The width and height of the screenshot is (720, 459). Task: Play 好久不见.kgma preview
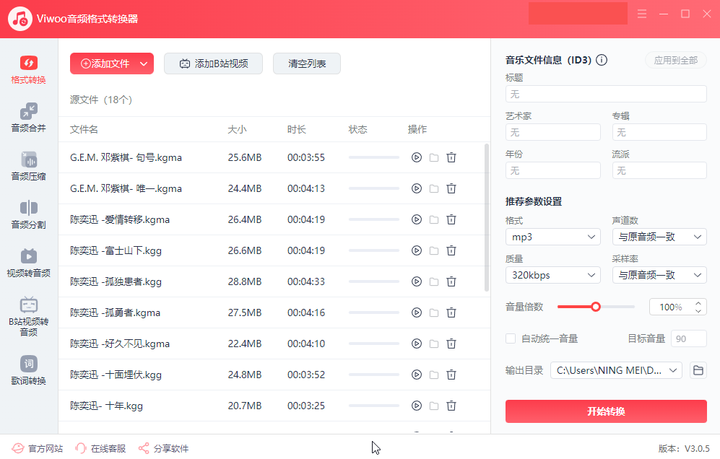pos(416,343)
